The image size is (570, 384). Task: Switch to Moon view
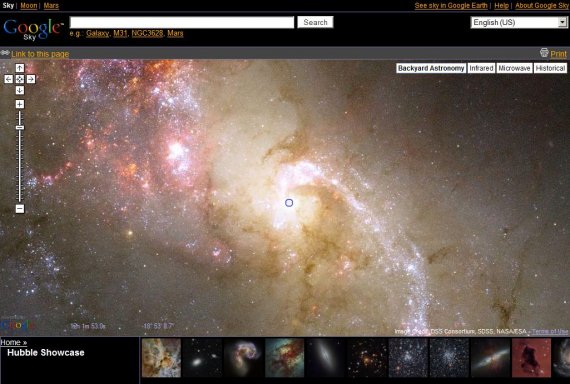click(x=29, y=5)
